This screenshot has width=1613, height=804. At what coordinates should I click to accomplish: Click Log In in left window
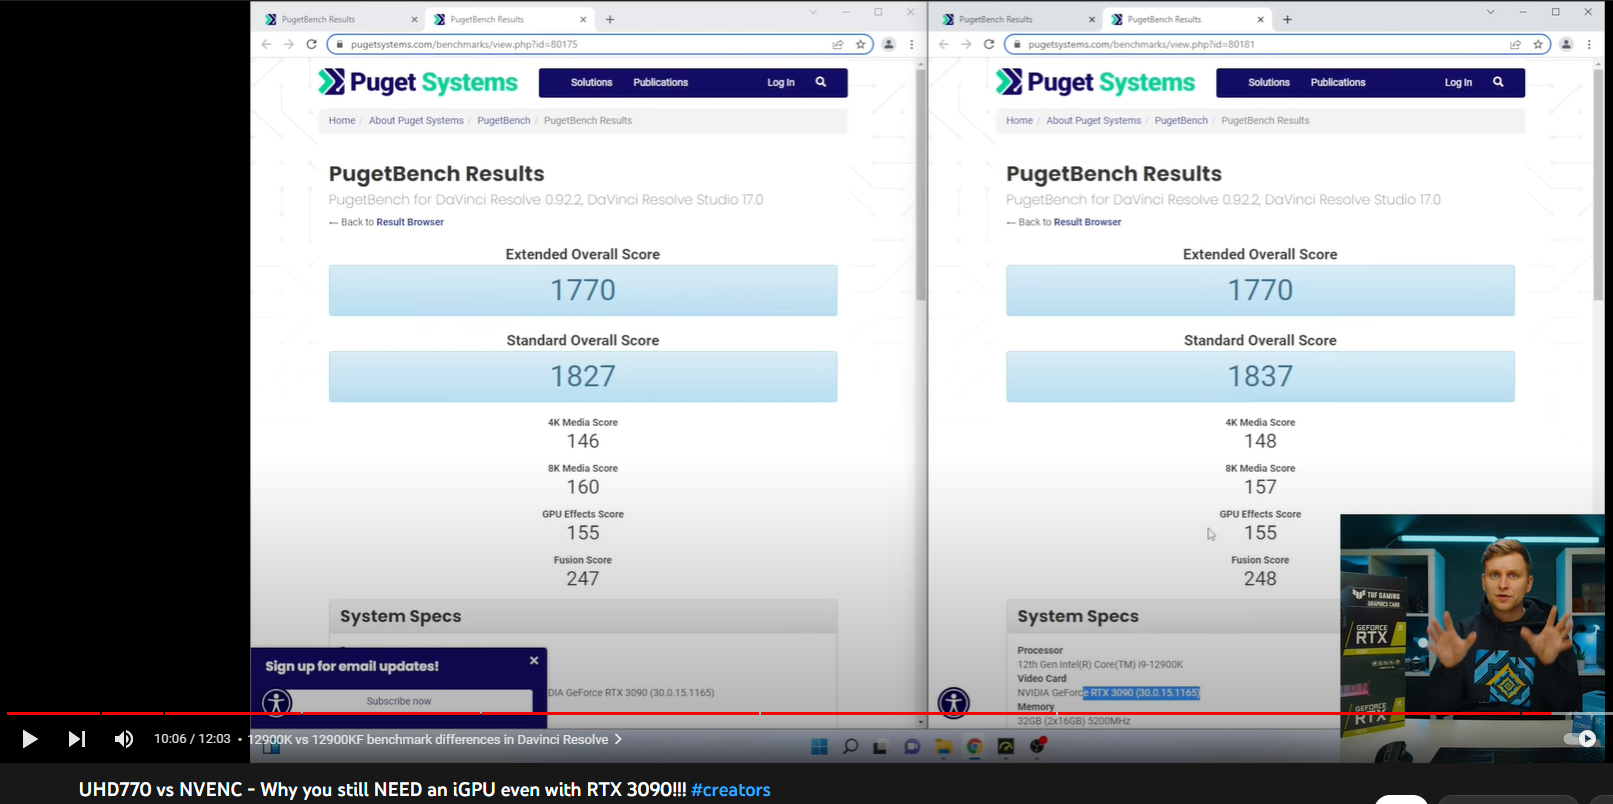click(x=781, y=82)
